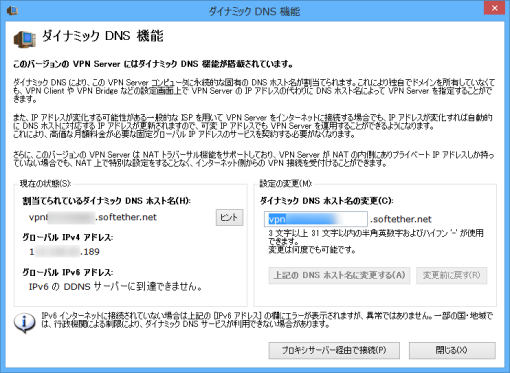Click the blue information icon
This screenshot has width=510, height=373.
click(24, 322)
